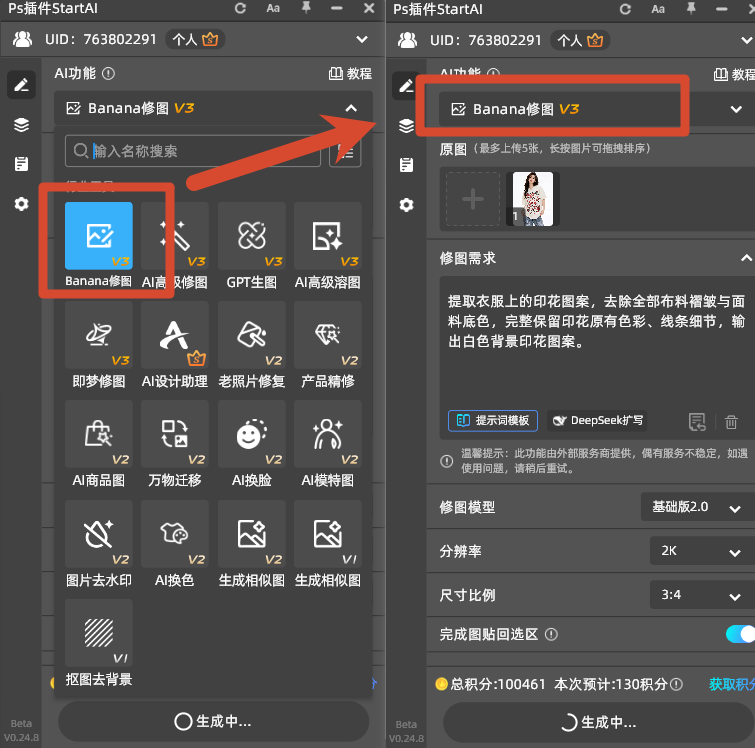Click 获取积分 link

732,684
